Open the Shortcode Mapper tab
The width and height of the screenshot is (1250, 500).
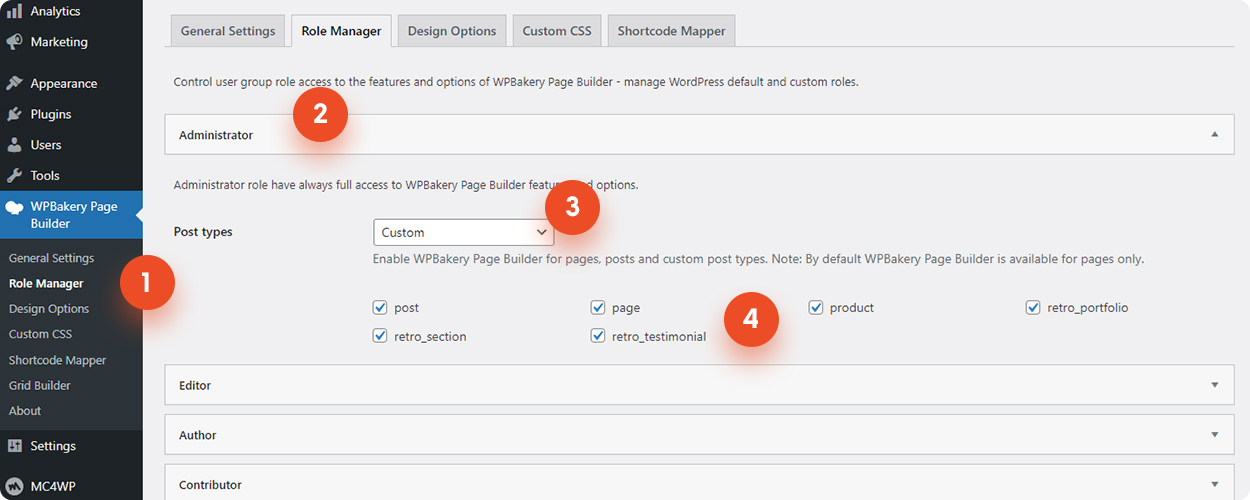[672, 31]
